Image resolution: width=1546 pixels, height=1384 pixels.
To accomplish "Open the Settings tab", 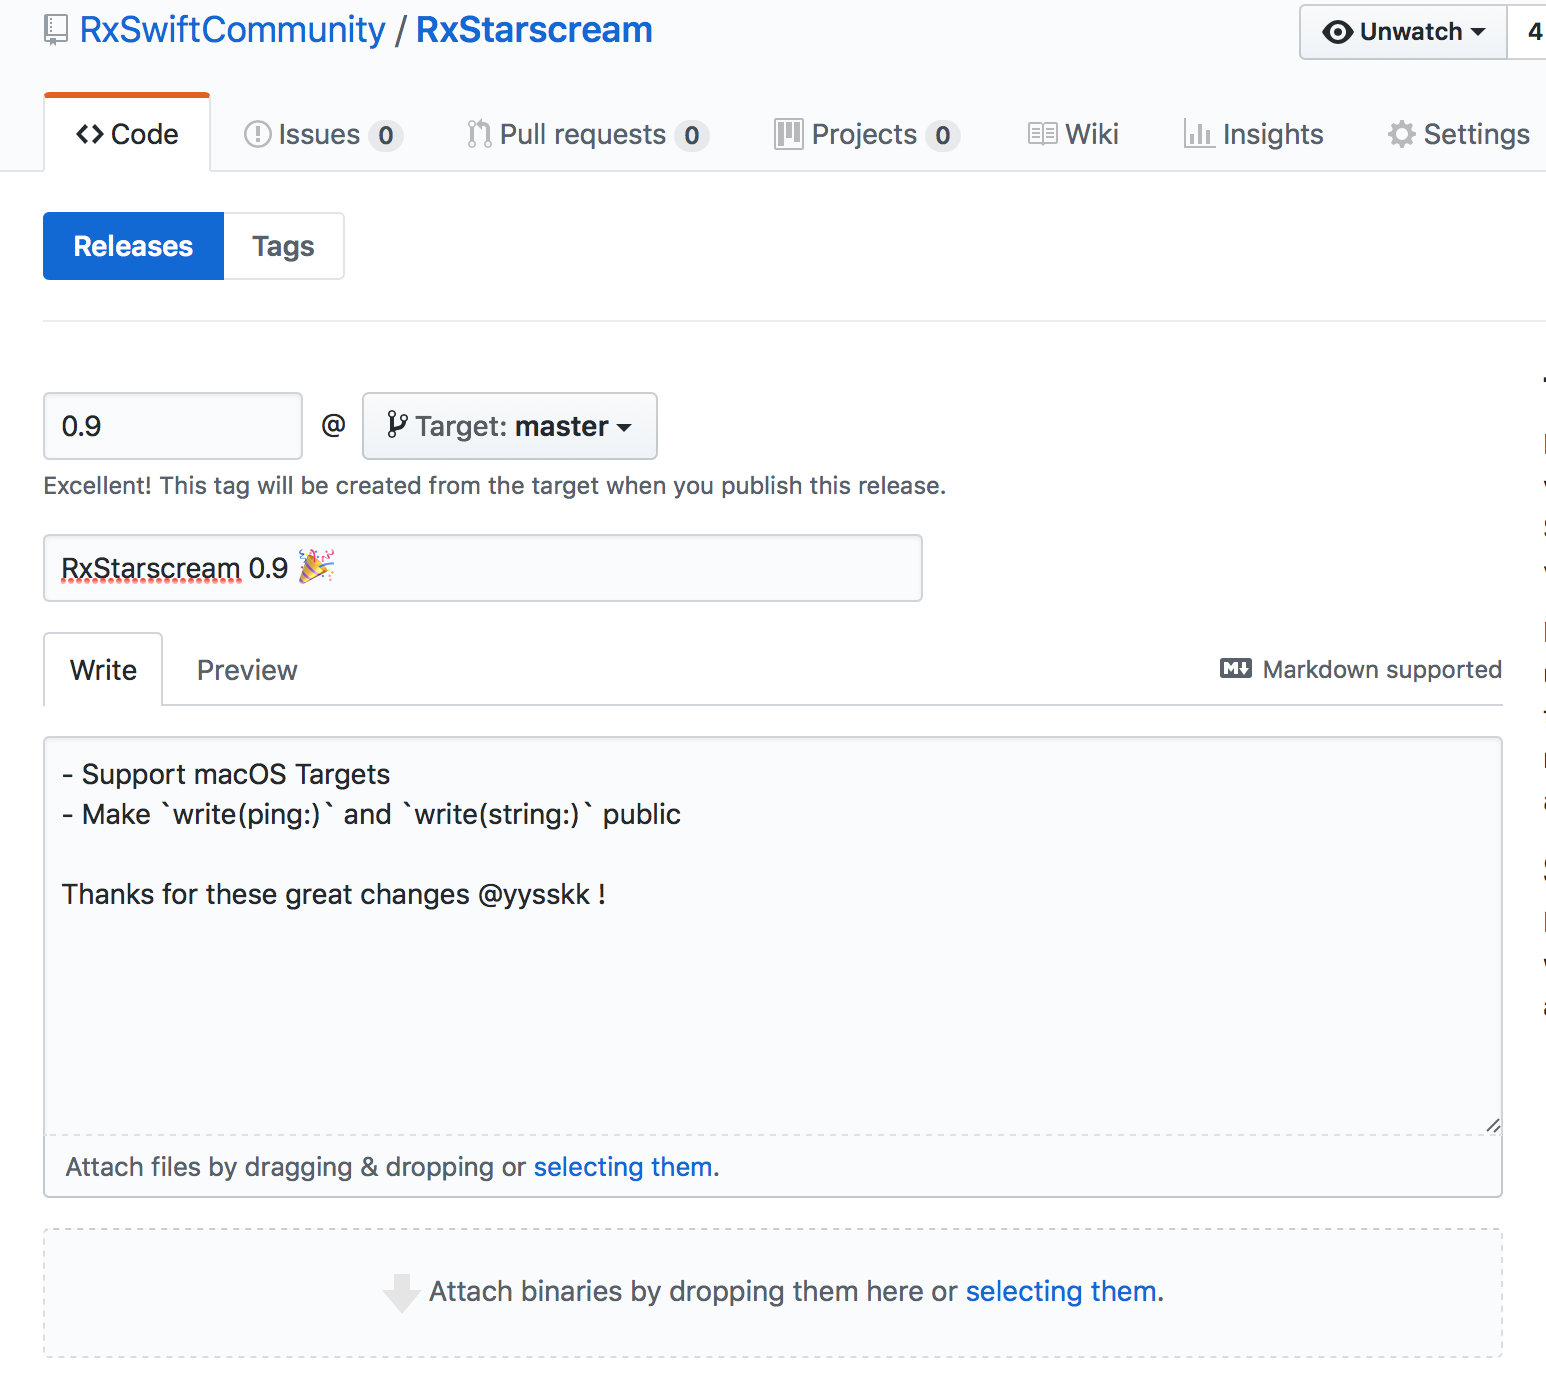I will pos(1458,134).
